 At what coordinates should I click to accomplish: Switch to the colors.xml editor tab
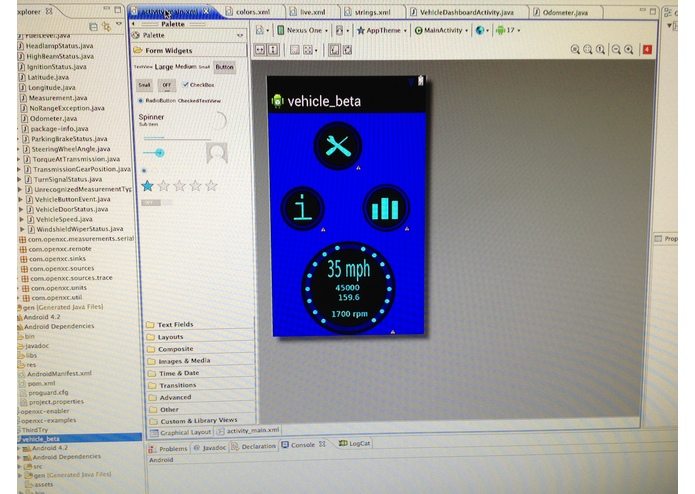point(253,12)
